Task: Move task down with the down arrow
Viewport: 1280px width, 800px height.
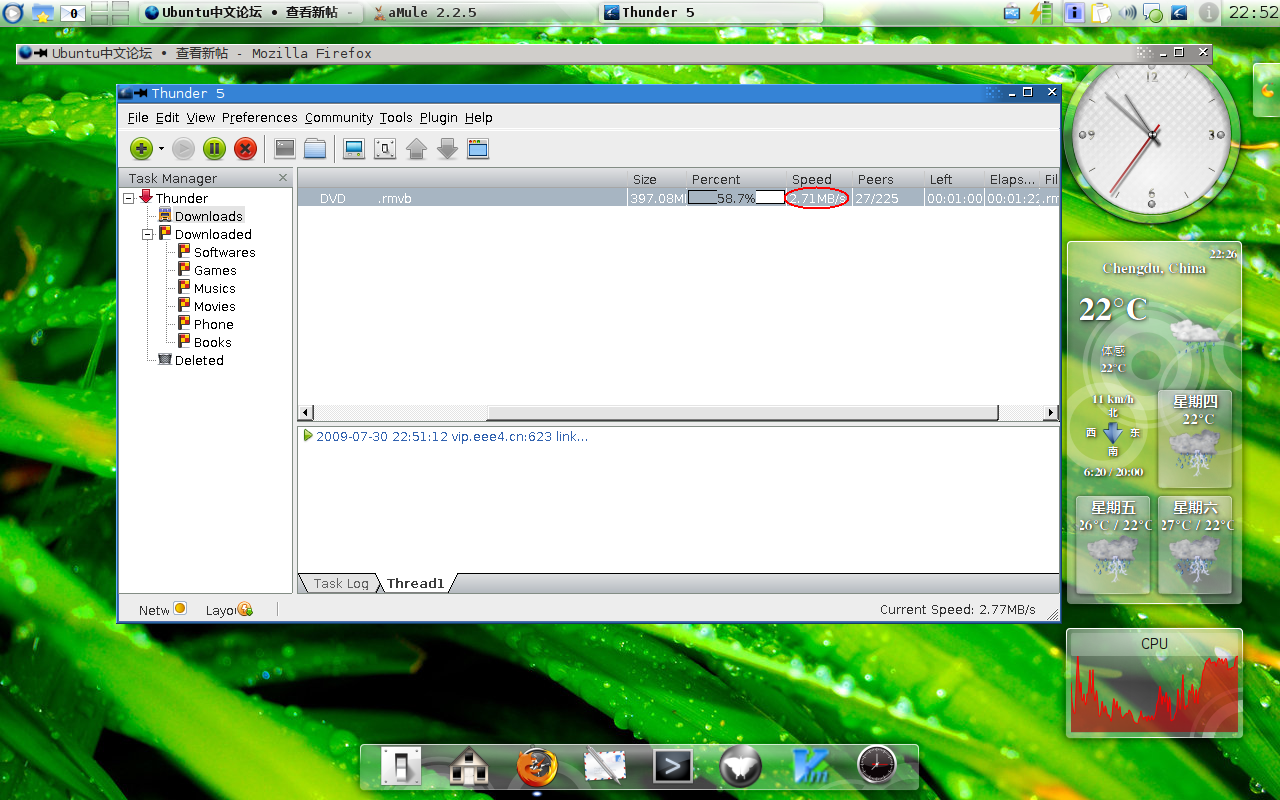Action: coord(447,149)
